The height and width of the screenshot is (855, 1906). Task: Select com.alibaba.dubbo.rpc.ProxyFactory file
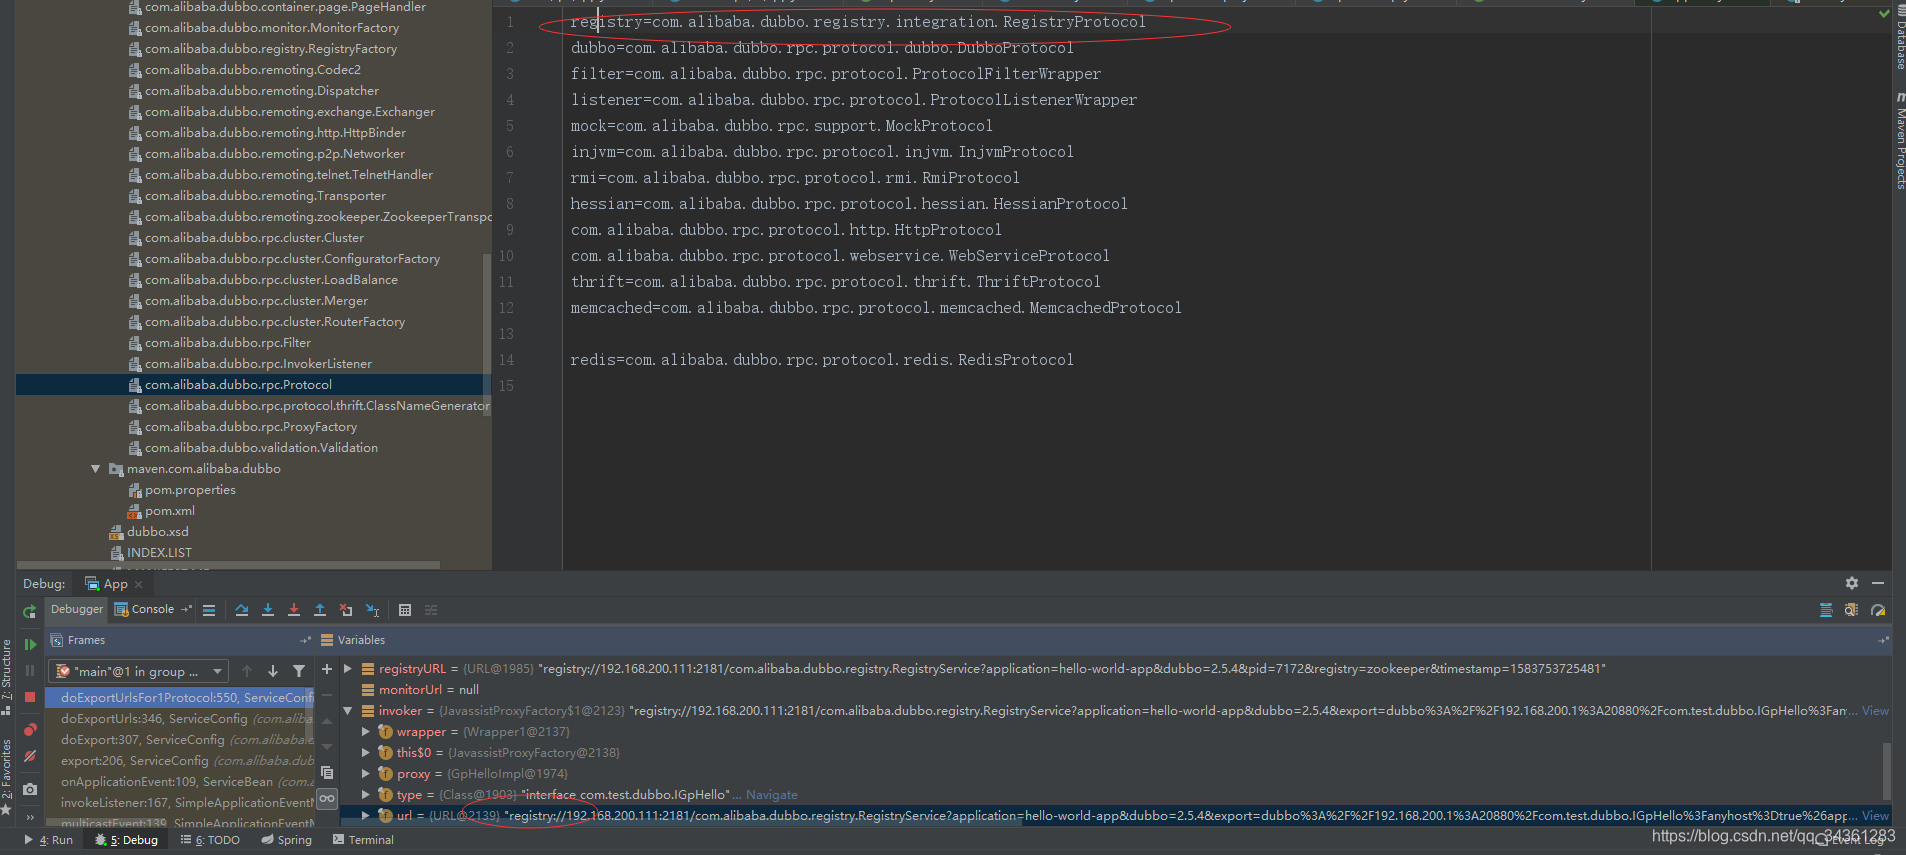[x=250, y=427]
